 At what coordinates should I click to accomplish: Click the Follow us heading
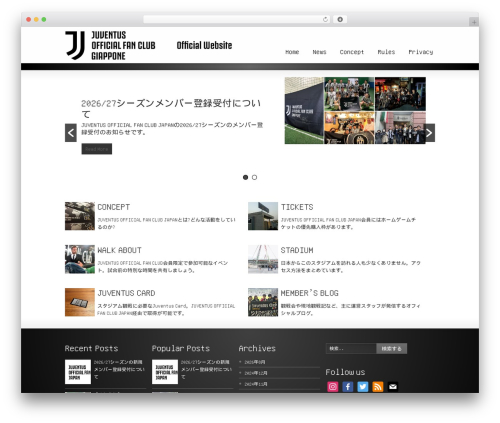pyautogui.click(x=345, y=372)
